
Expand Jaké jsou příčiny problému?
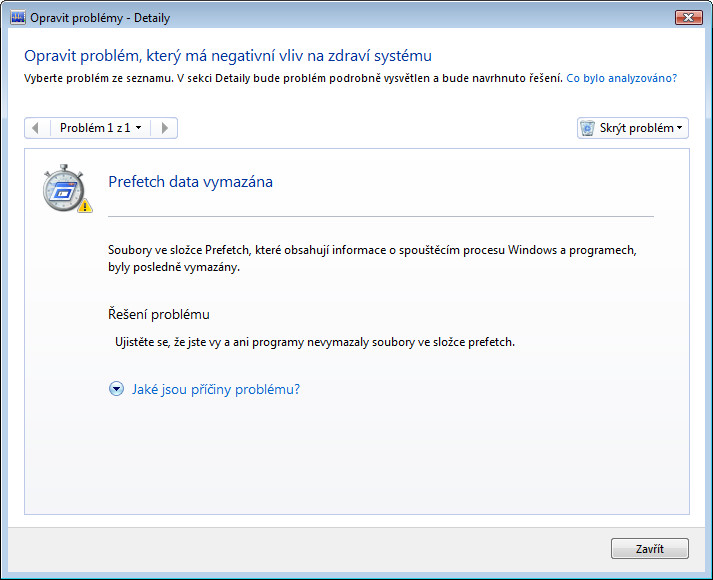(216, 390)
